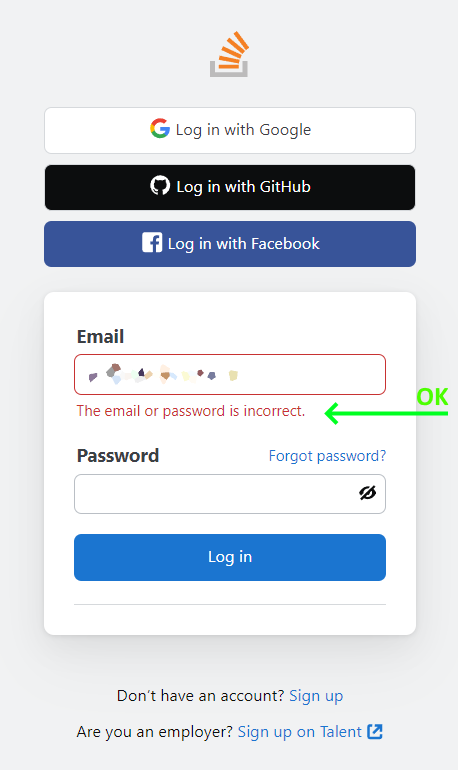The width and height of the screenshot is (458, 770).
Task: Click the green OK annotation text
Action: [x=432, y=397]
